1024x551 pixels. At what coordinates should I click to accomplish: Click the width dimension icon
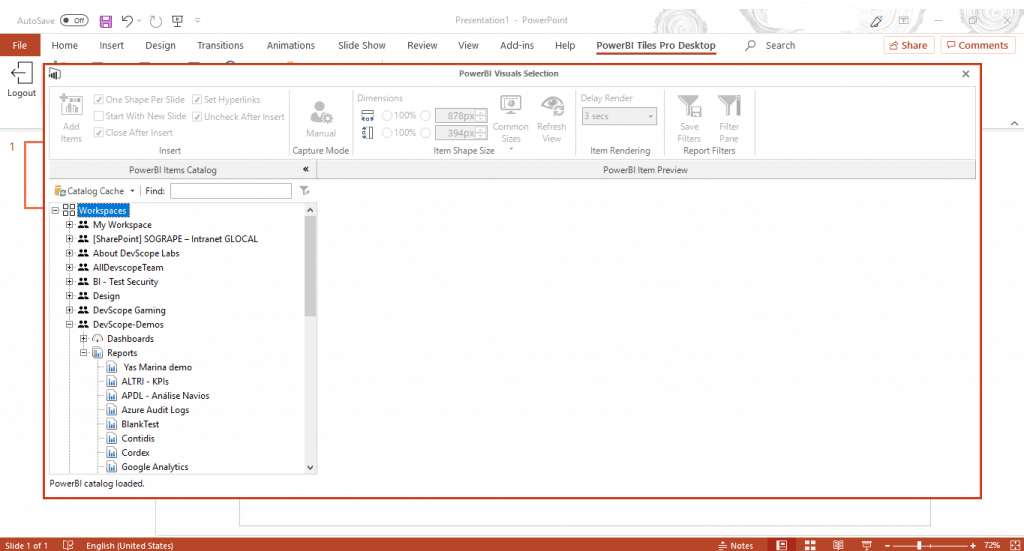(x=368, y=116)
